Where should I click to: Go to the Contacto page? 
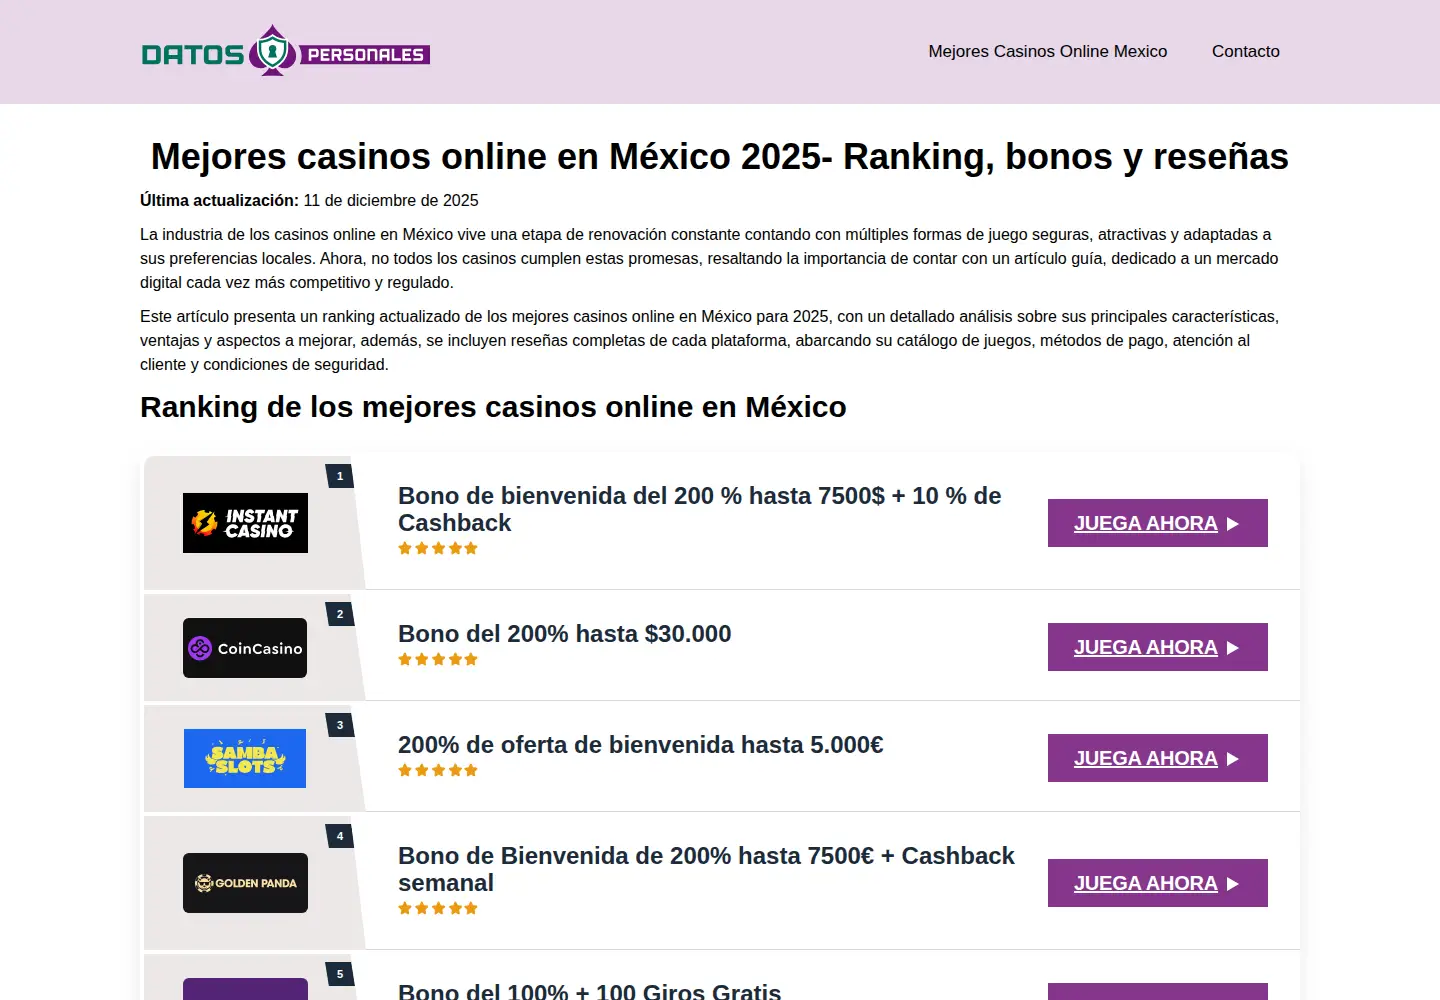pyautogui.click(x=1245, y=51)
